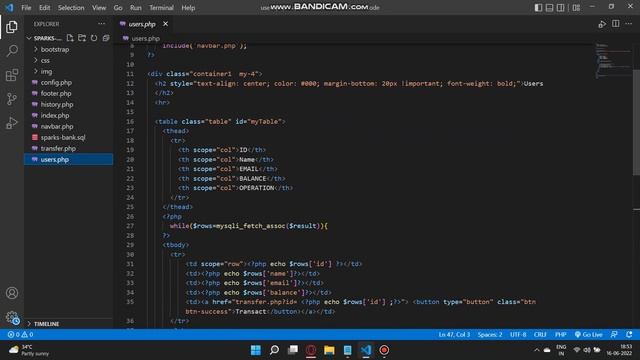
Task: Open the Manage gear icon
Action: [12, 317]
